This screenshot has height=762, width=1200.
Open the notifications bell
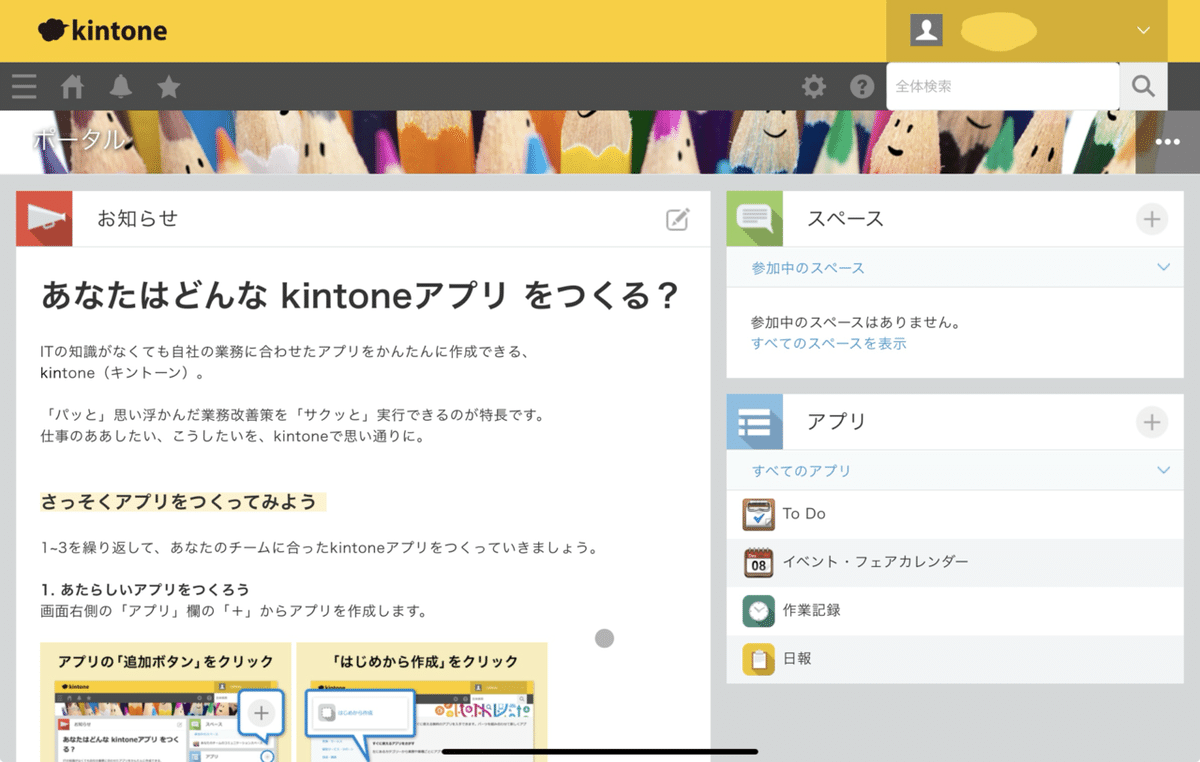121,87
